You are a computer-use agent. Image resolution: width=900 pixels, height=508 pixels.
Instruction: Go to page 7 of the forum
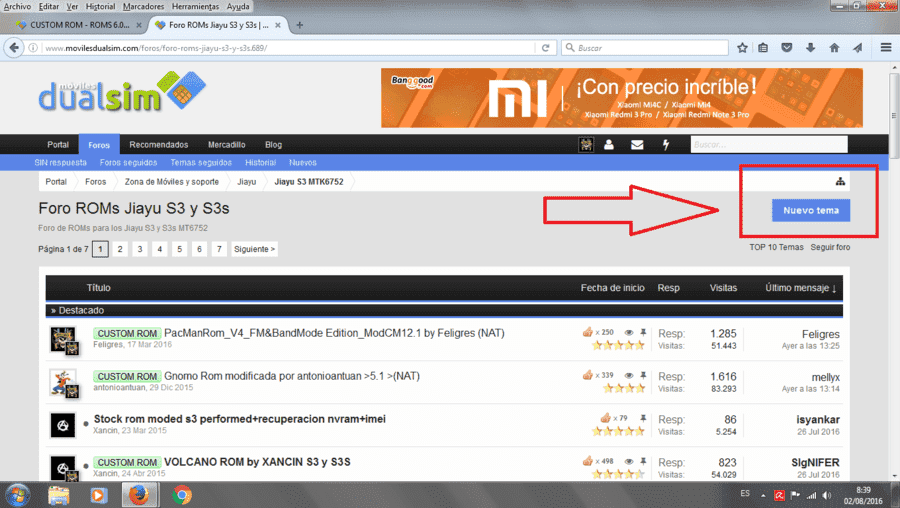pos(219,249)
